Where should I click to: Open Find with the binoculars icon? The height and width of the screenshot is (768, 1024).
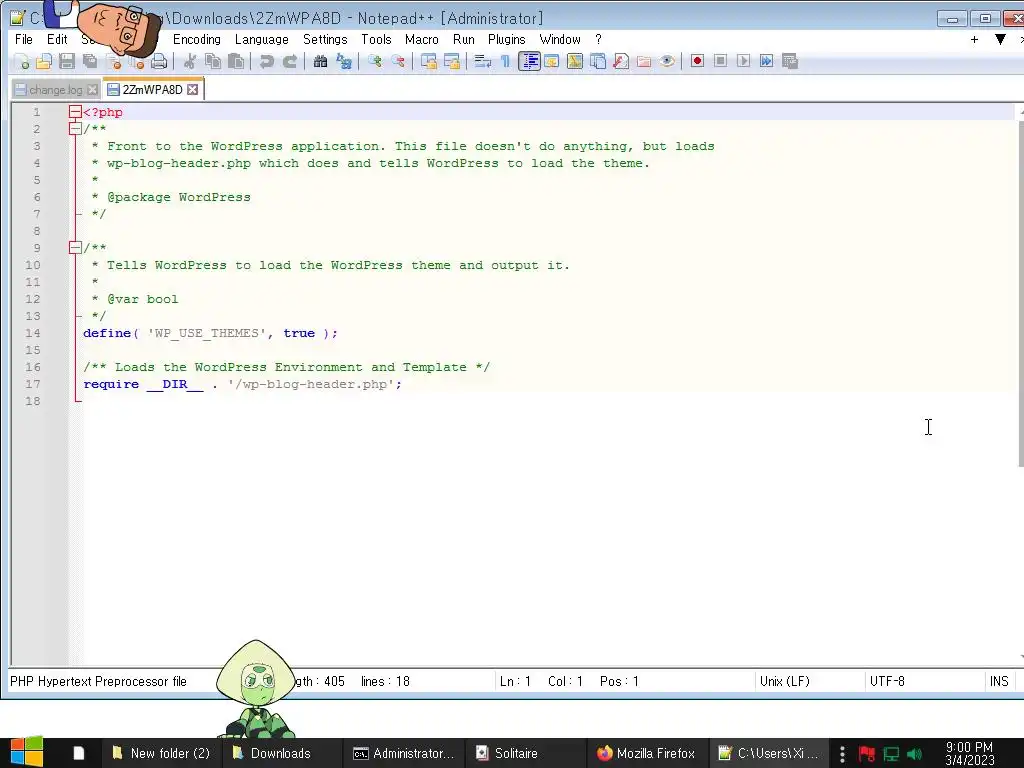[x=321, y=61]
